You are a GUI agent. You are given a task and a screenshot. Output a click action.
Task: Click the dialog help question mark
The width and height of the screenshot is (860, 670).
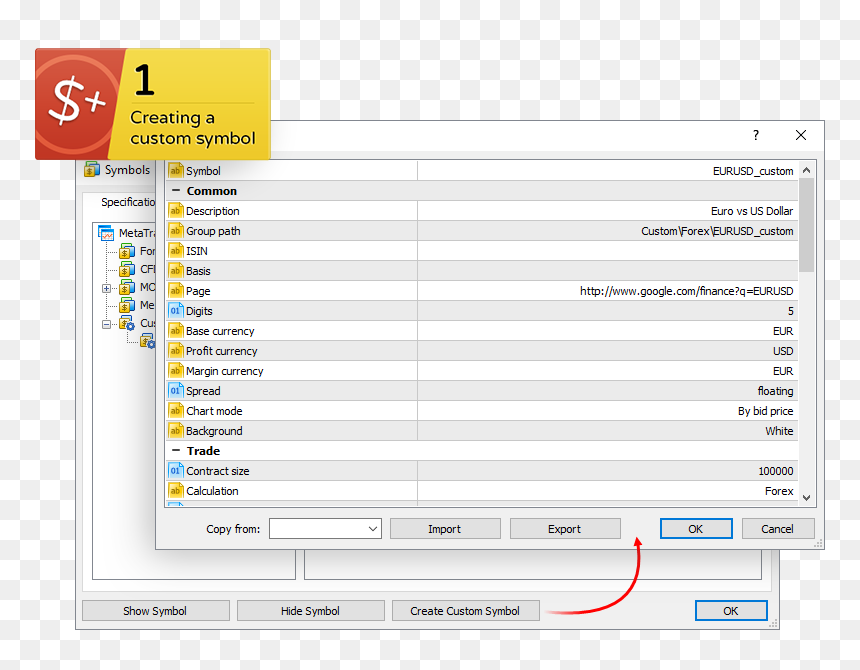756,135
